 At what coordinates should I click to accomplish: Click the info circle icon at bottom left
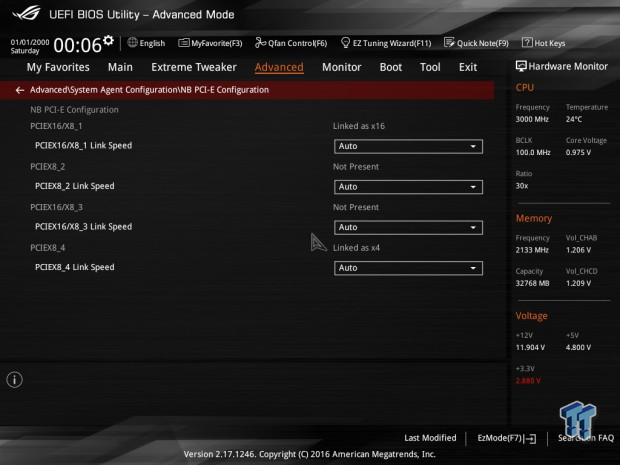[x=15, y=380]
